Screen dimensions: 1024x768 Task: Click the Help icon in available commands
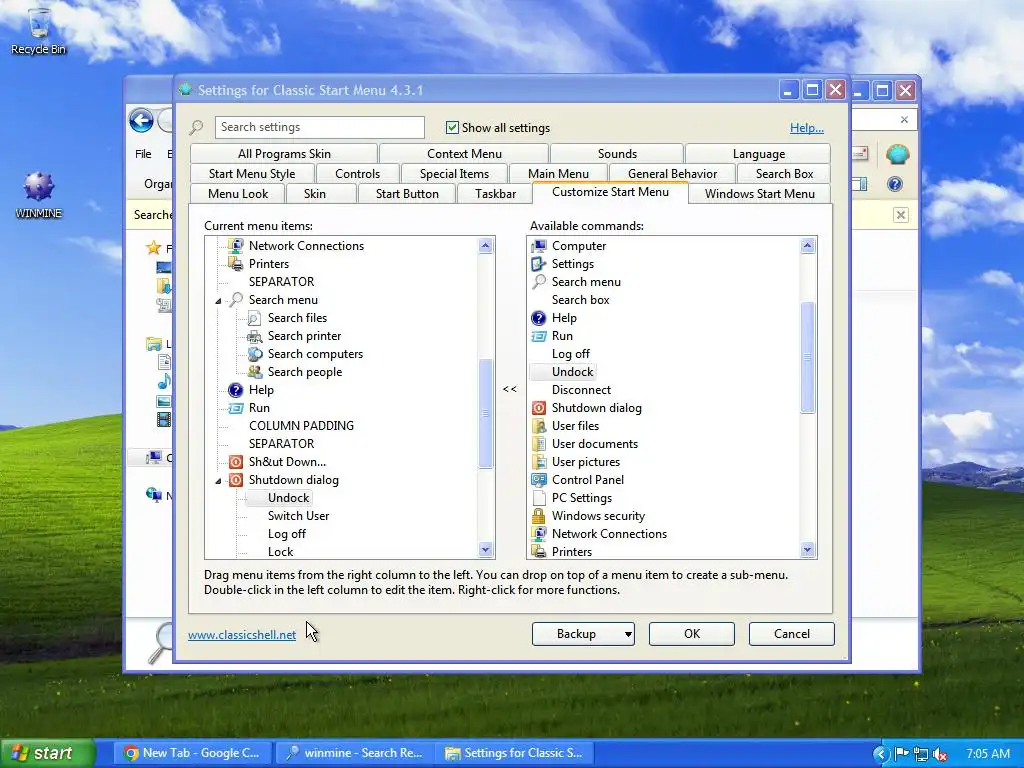(x=539, y=318)
